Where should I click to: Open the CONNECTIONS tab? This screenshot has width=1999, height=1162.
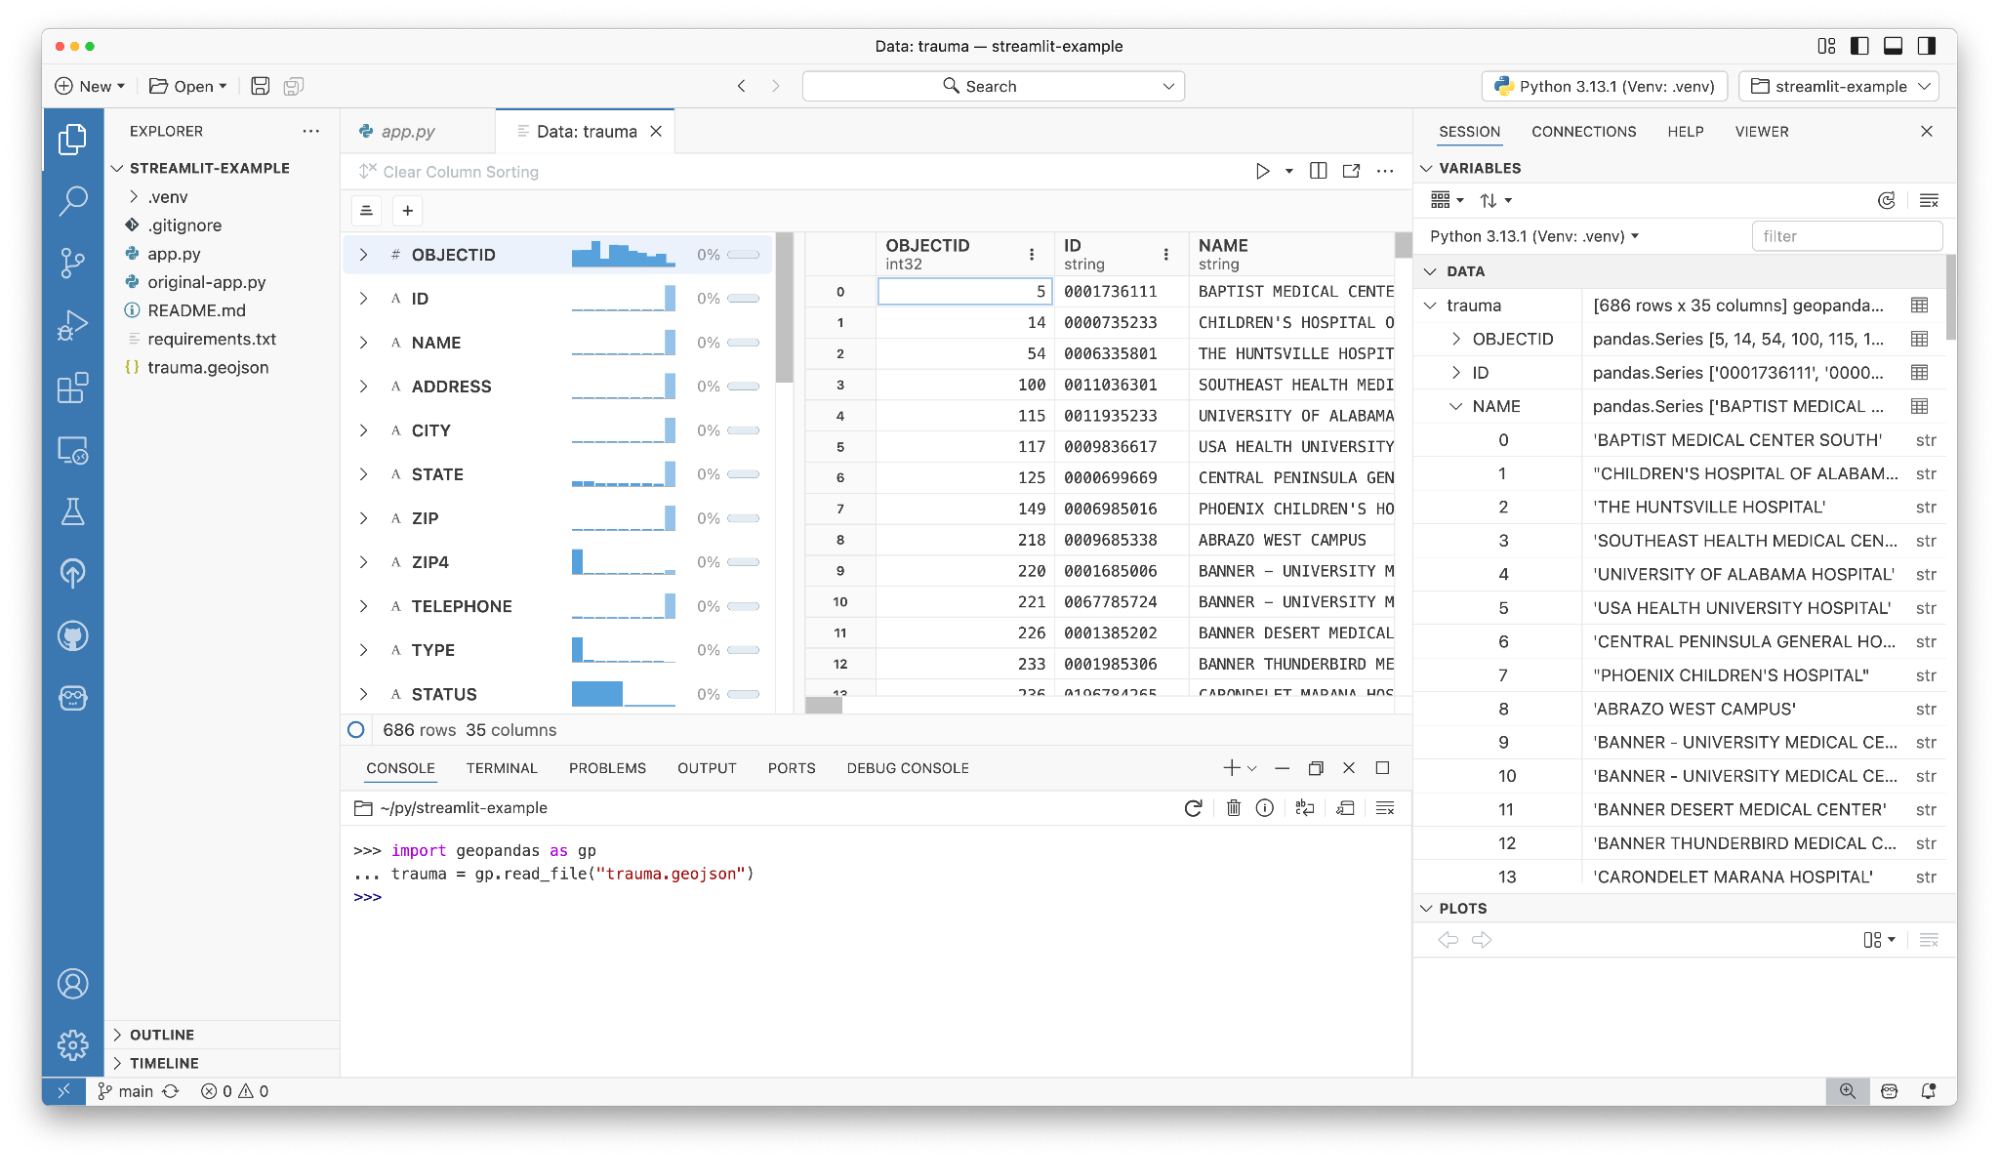tap(1583, 131)
